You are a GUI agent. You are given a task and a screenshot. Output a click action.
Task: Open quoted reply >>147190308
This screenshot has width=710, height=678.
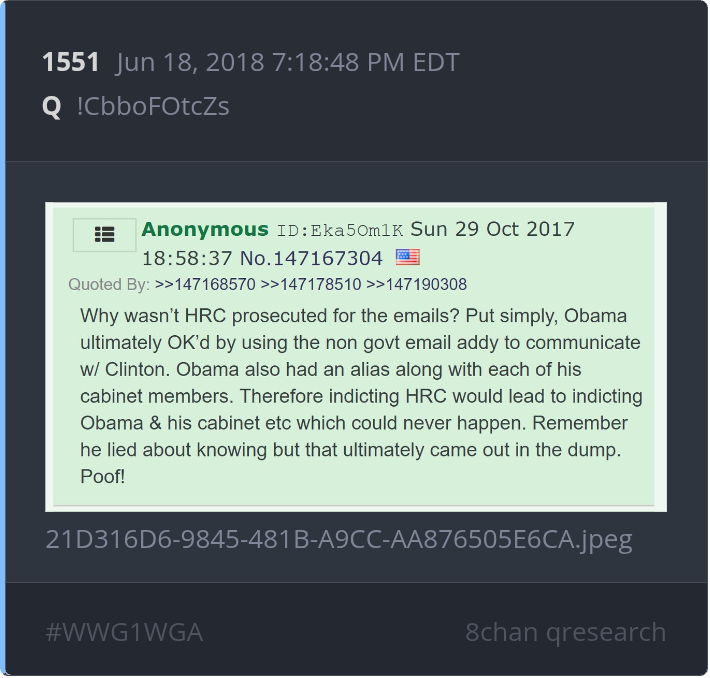pos(417,284)
